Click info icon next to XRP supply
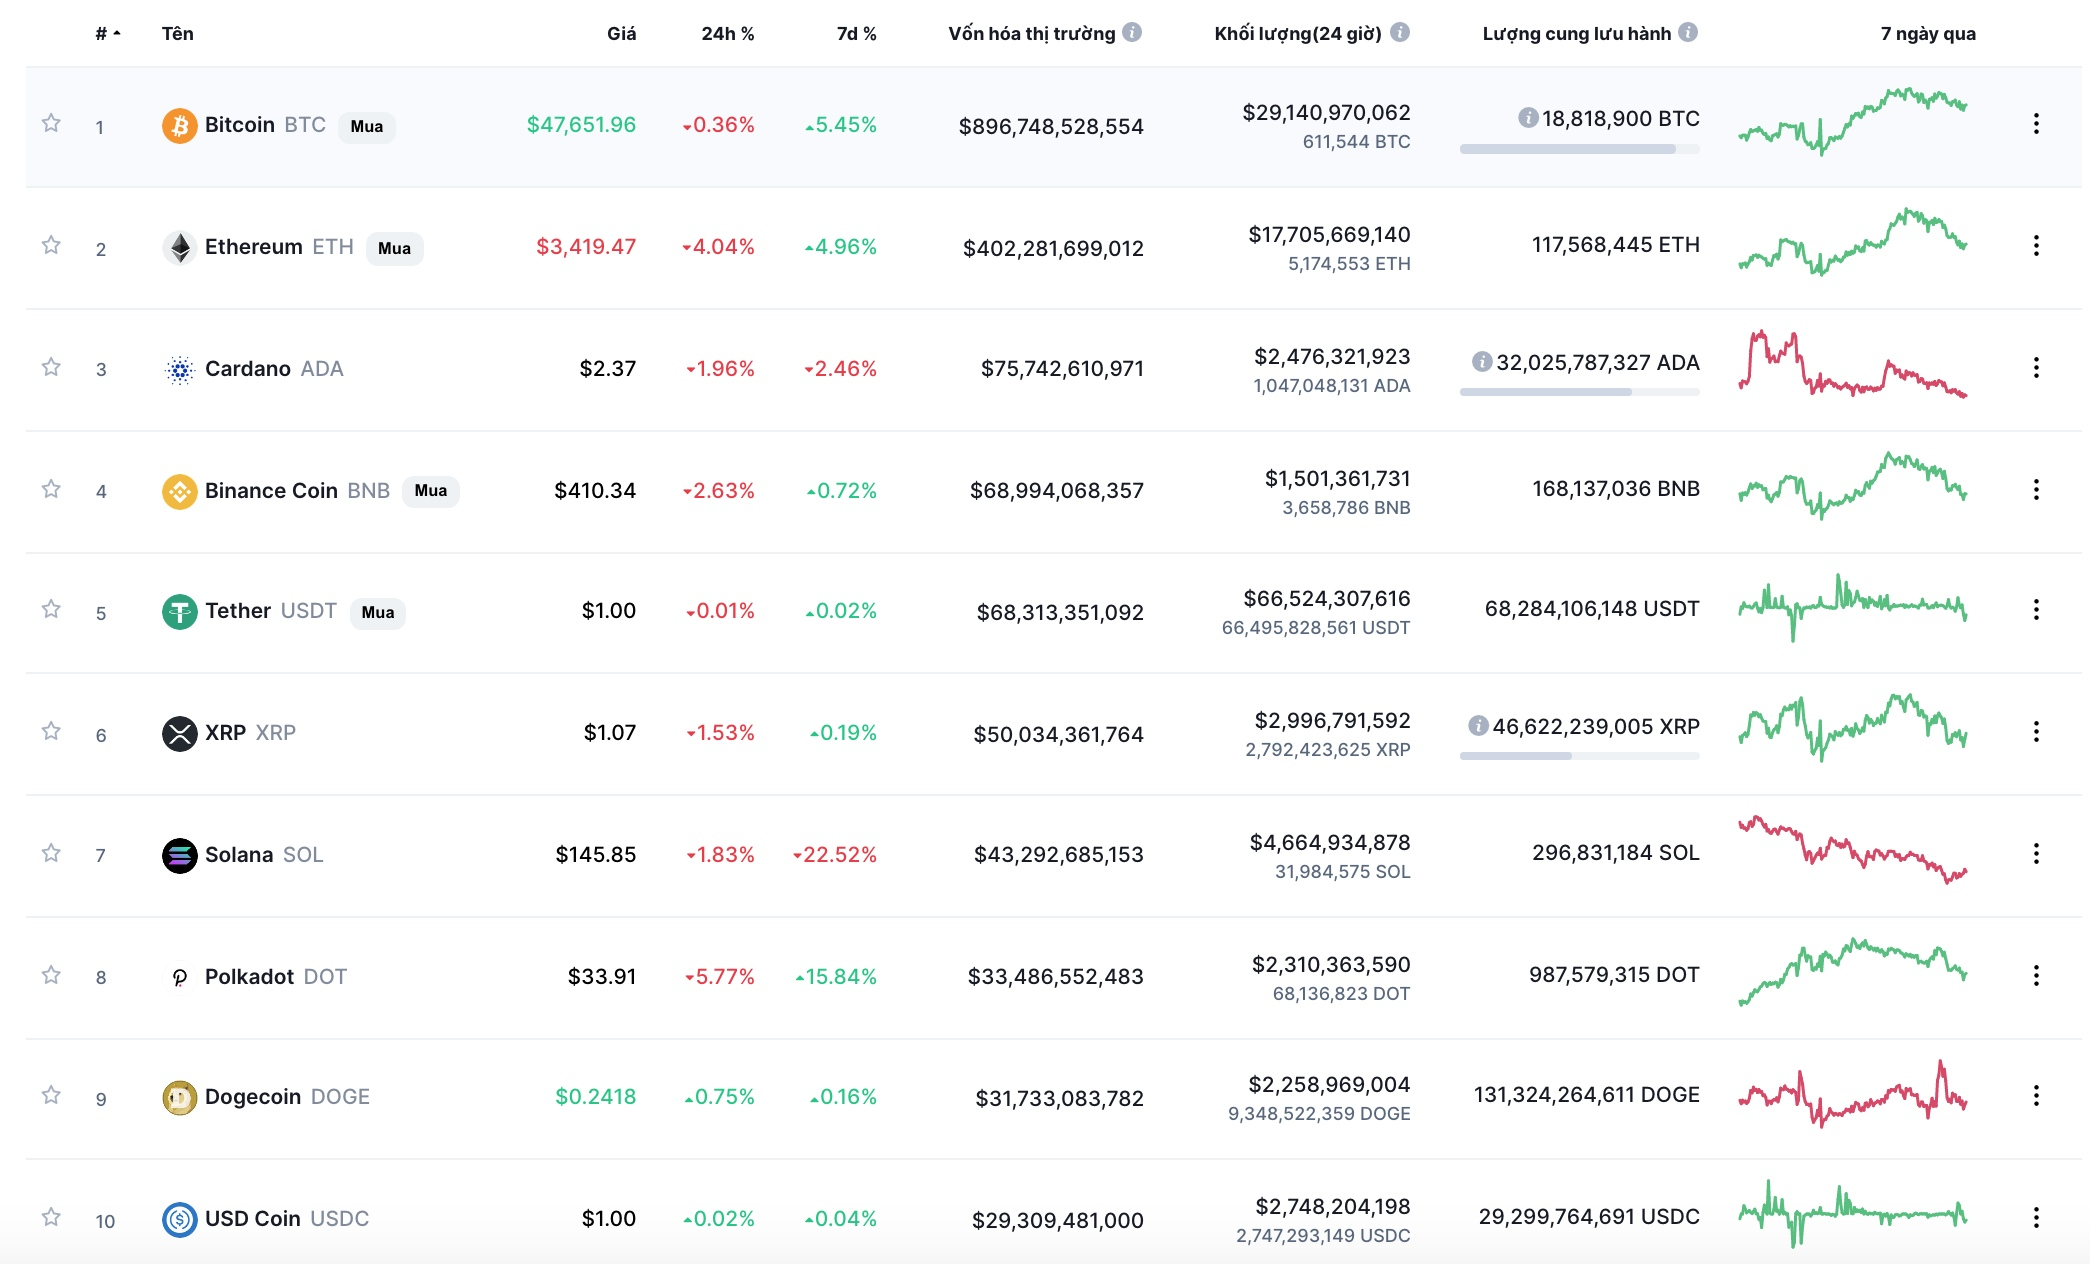Screen dimensions: 2090x1264 coord(1478,726)
